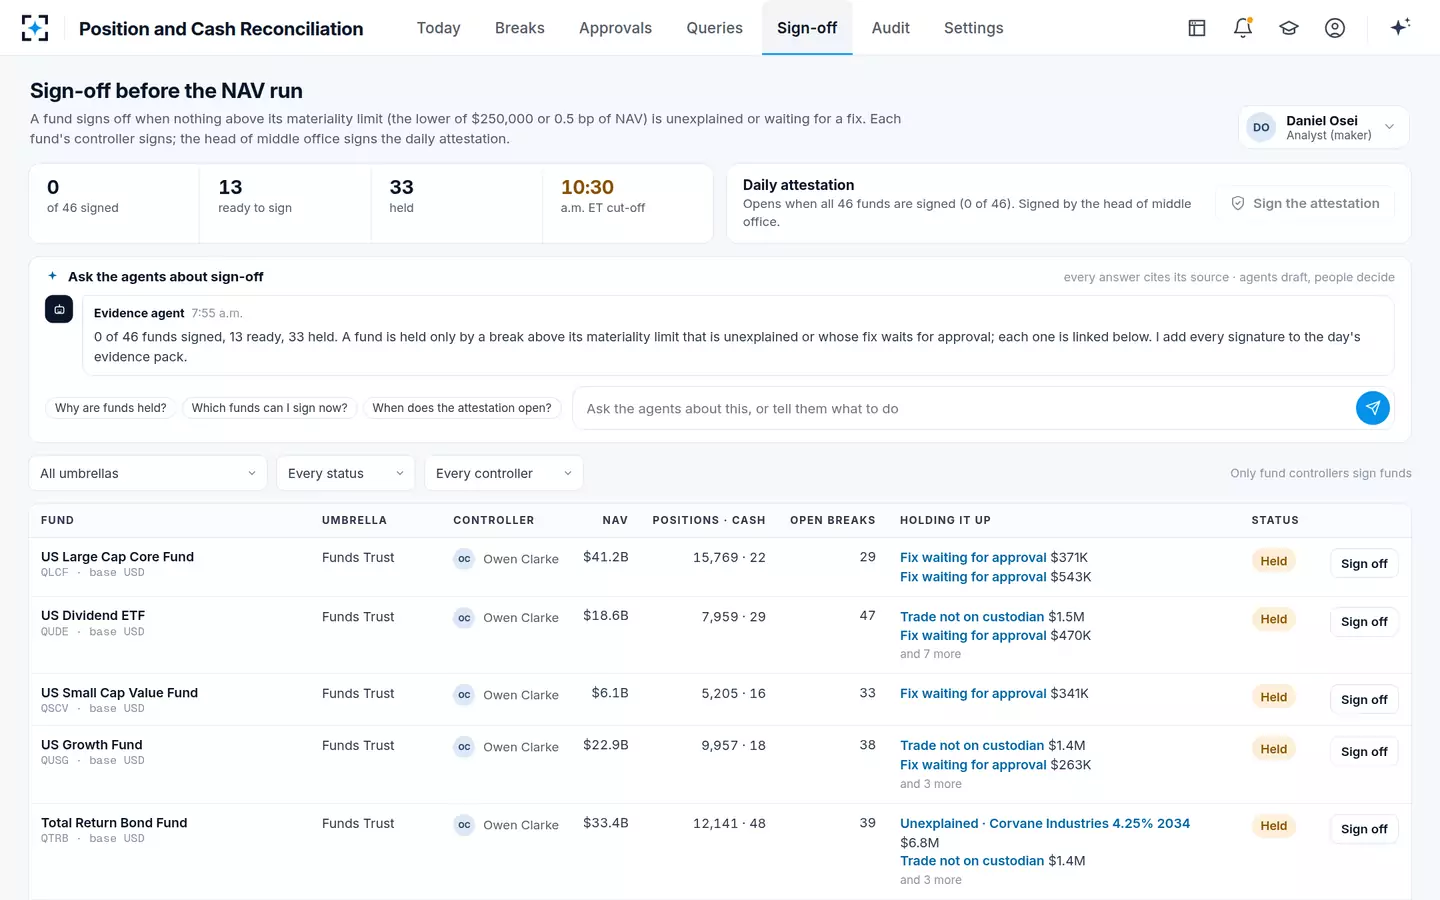Open the All umbrellas dropdown
Image resolution: width=1440 pixels, height=900 pixels.
(148, 473)
